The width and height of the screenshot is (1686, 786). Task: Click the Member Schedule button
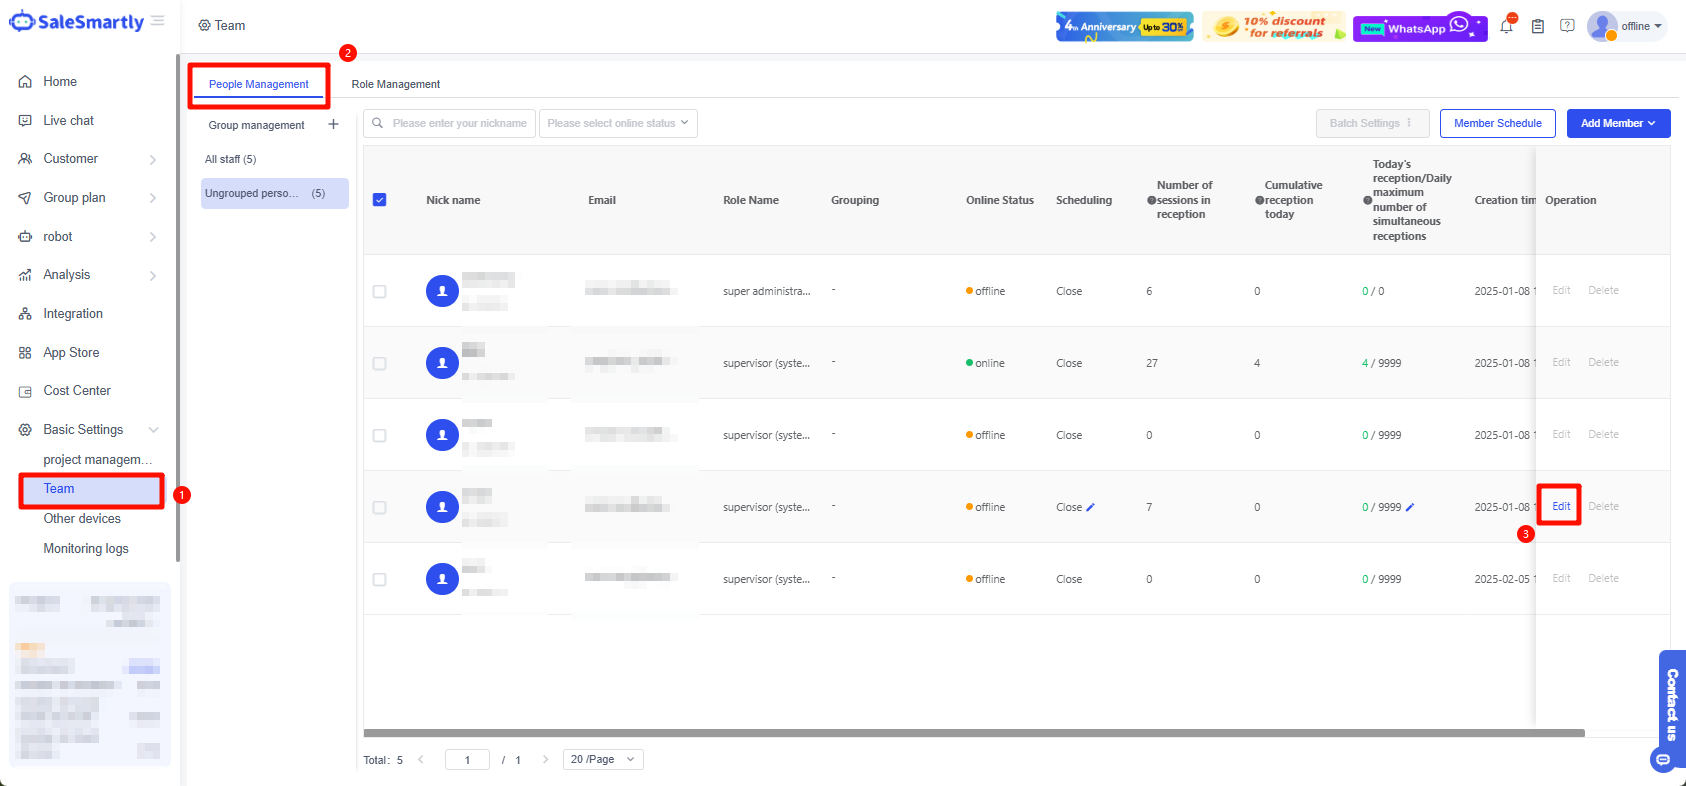[1497, 124]
